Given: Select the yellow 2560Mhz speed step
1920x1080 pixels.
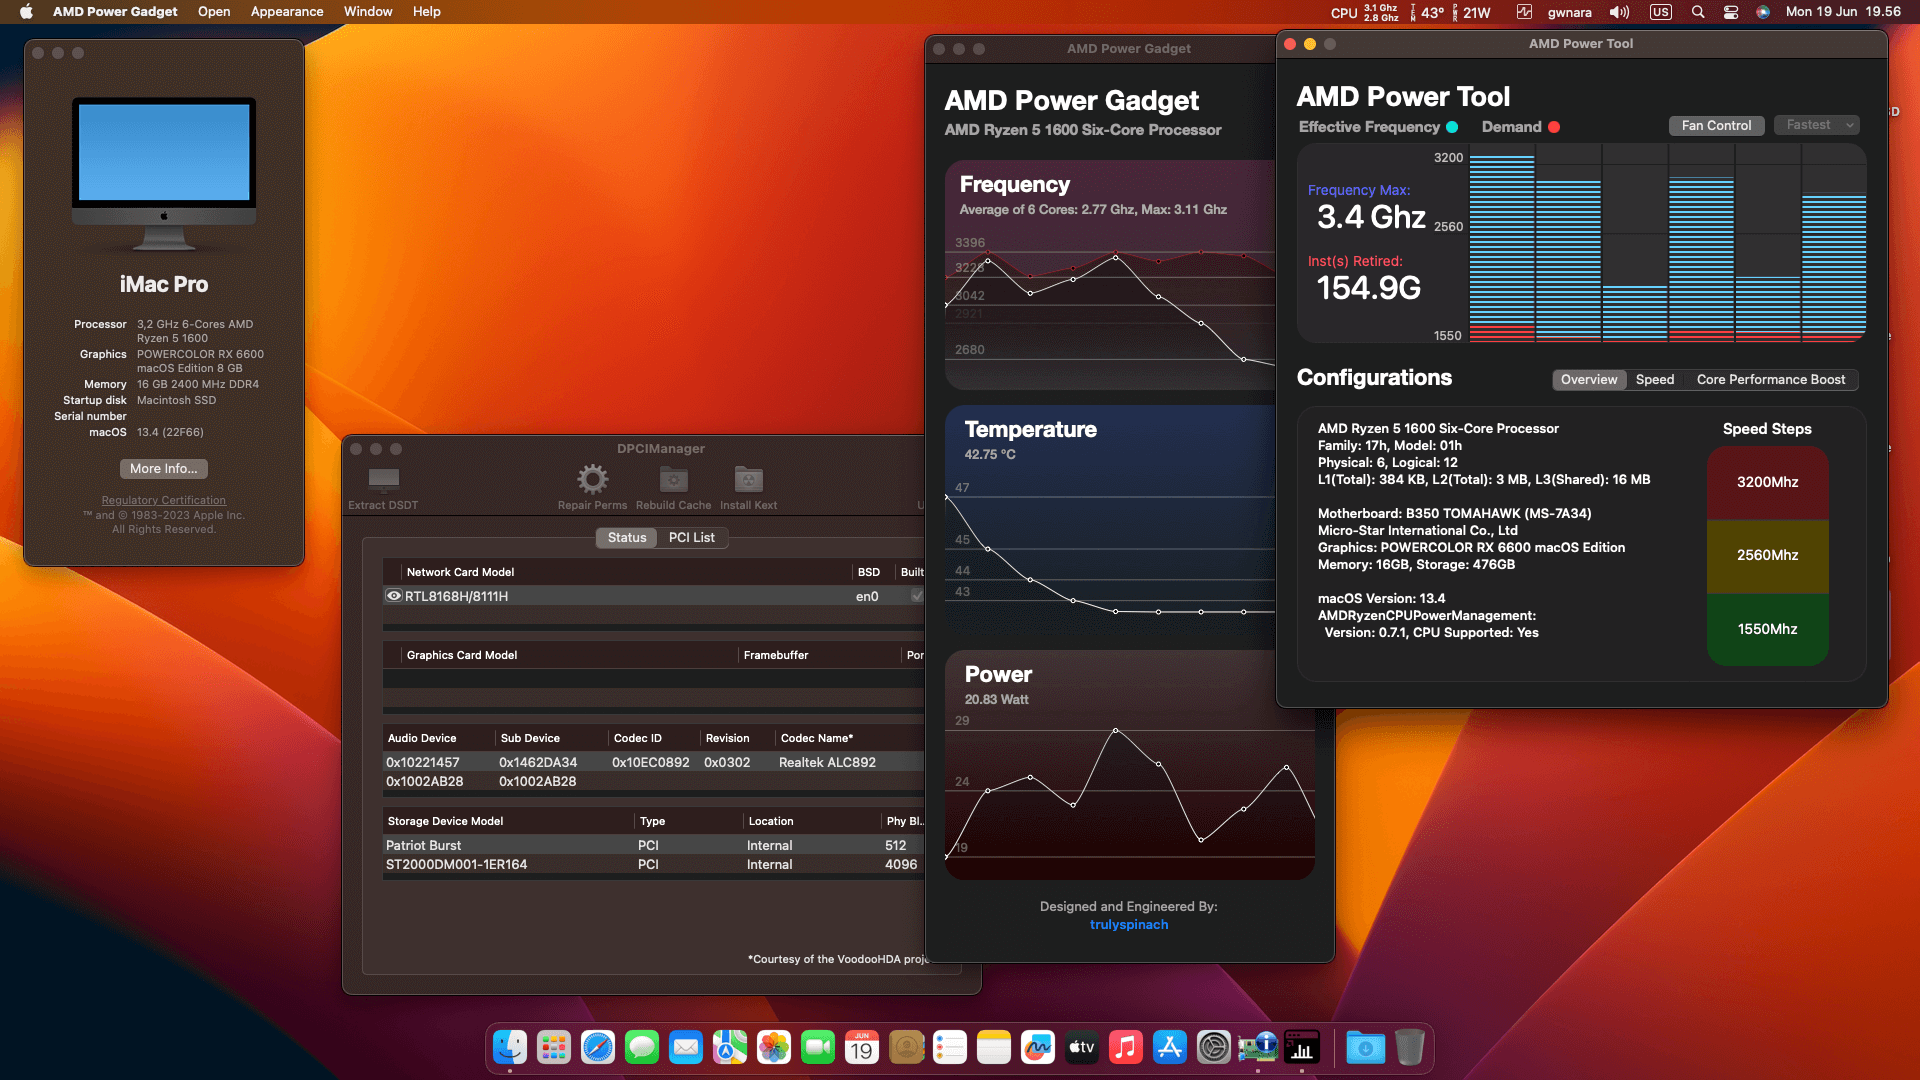Looking at the screenshot, I should point(1767,555).
